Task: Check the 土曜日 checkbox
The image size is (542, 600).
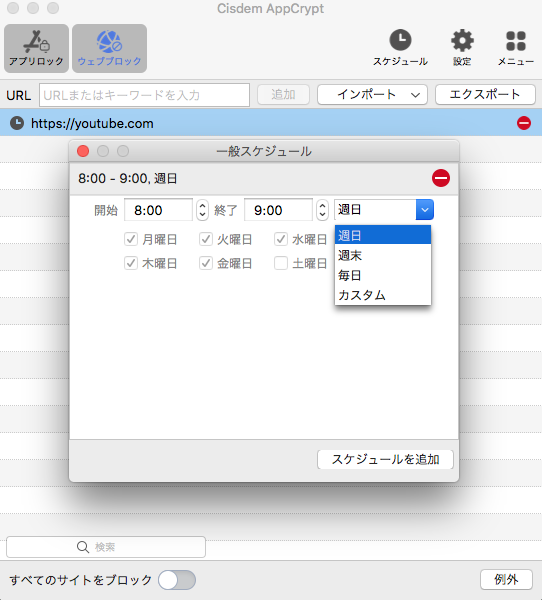Action: (281, 263)
